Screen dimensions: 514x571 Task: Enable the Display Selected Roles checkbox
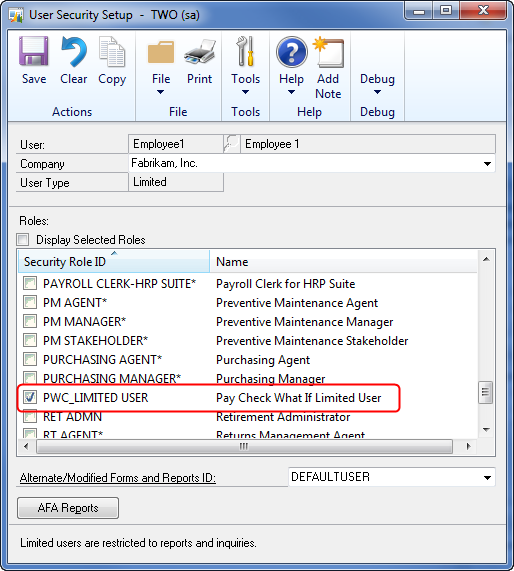click(23, 240)
